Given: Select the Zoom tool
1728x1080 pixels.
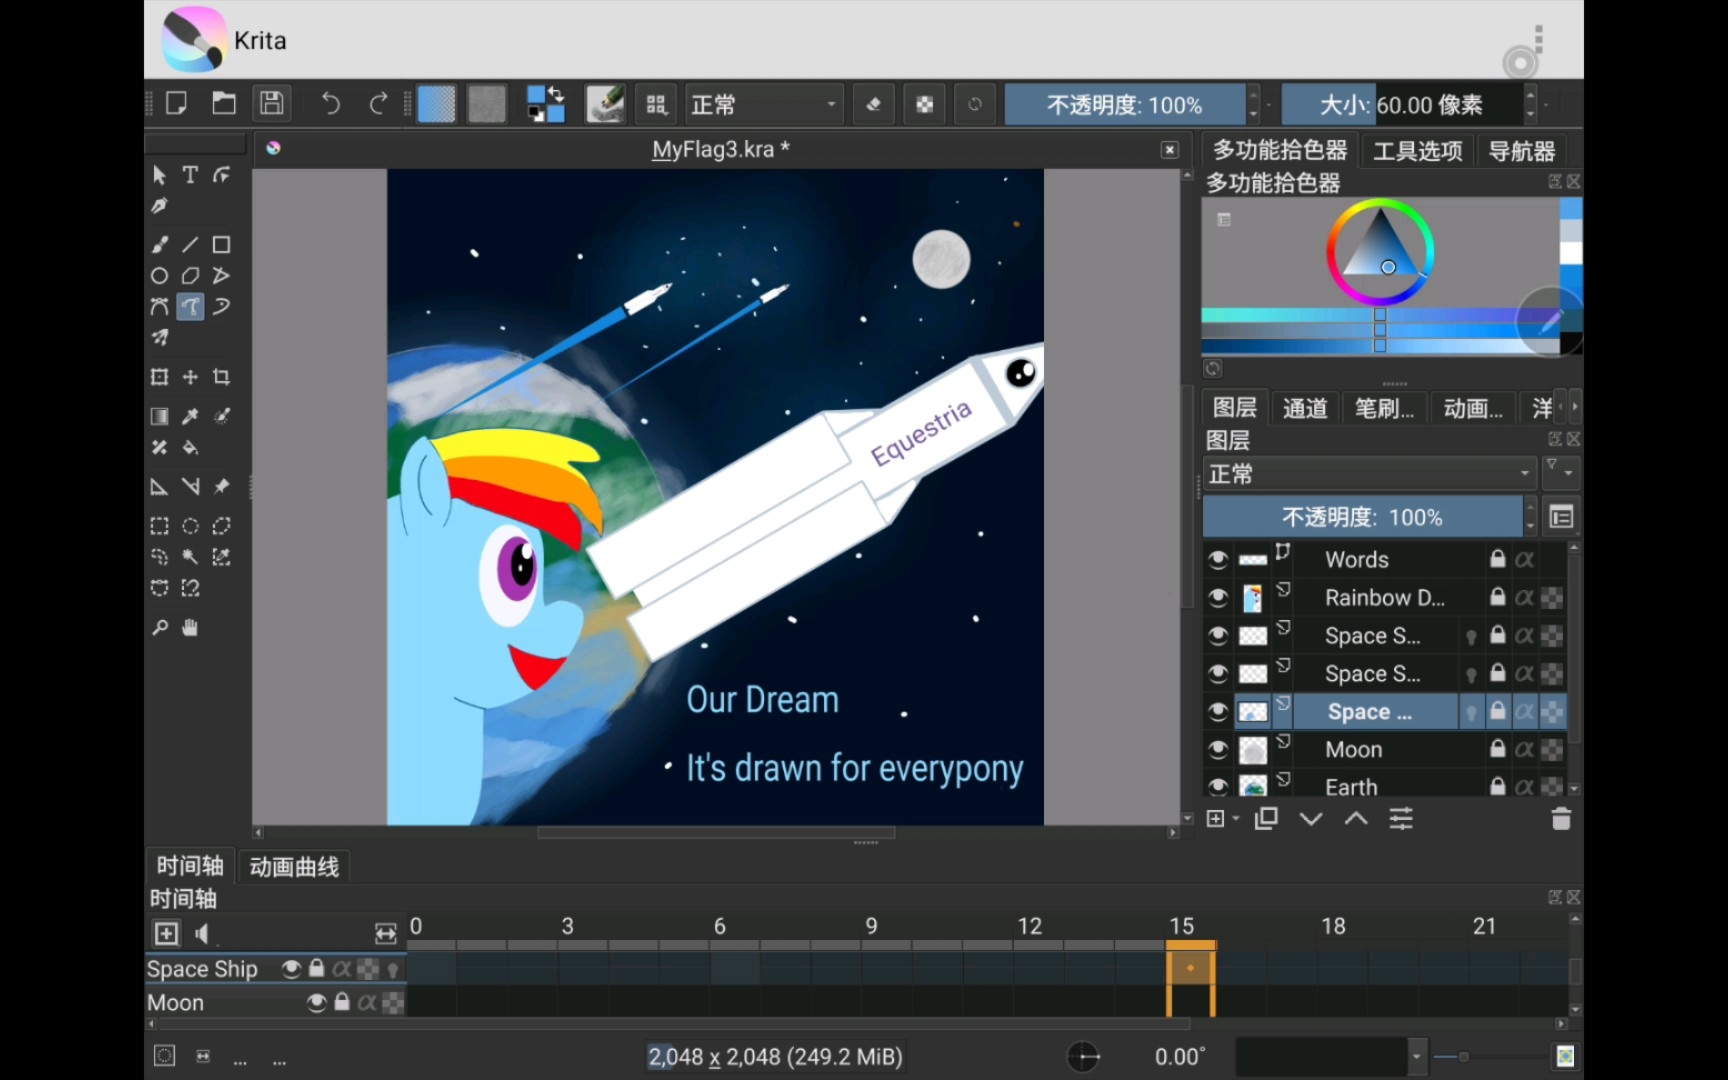Looking at the screenshot, I should 159,628.
